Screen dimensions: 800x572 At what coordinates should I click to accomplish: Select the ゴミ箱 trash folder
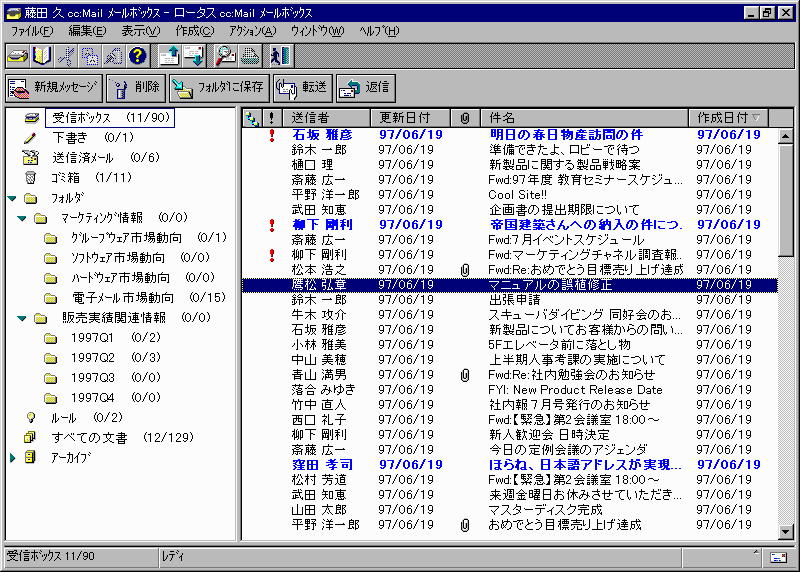pyautogui.click(x=91, y=178)
